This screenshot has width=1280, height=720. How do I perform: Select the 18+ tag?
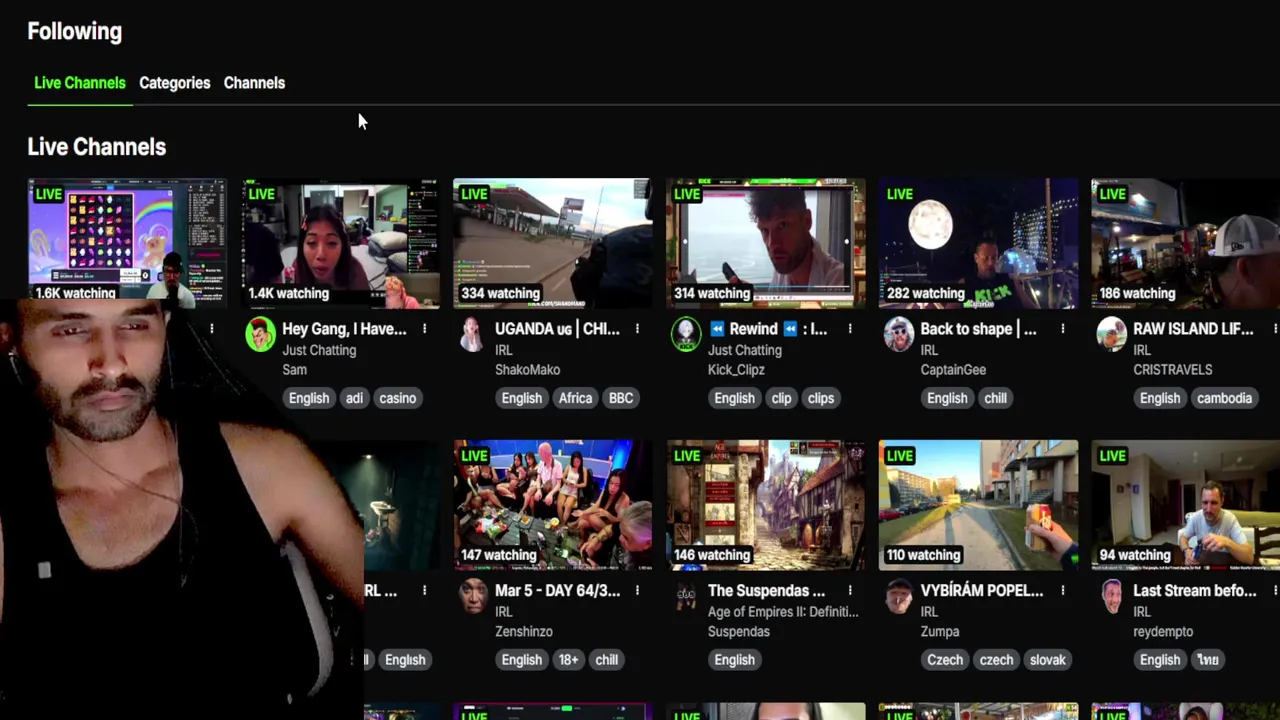[568, 660]
